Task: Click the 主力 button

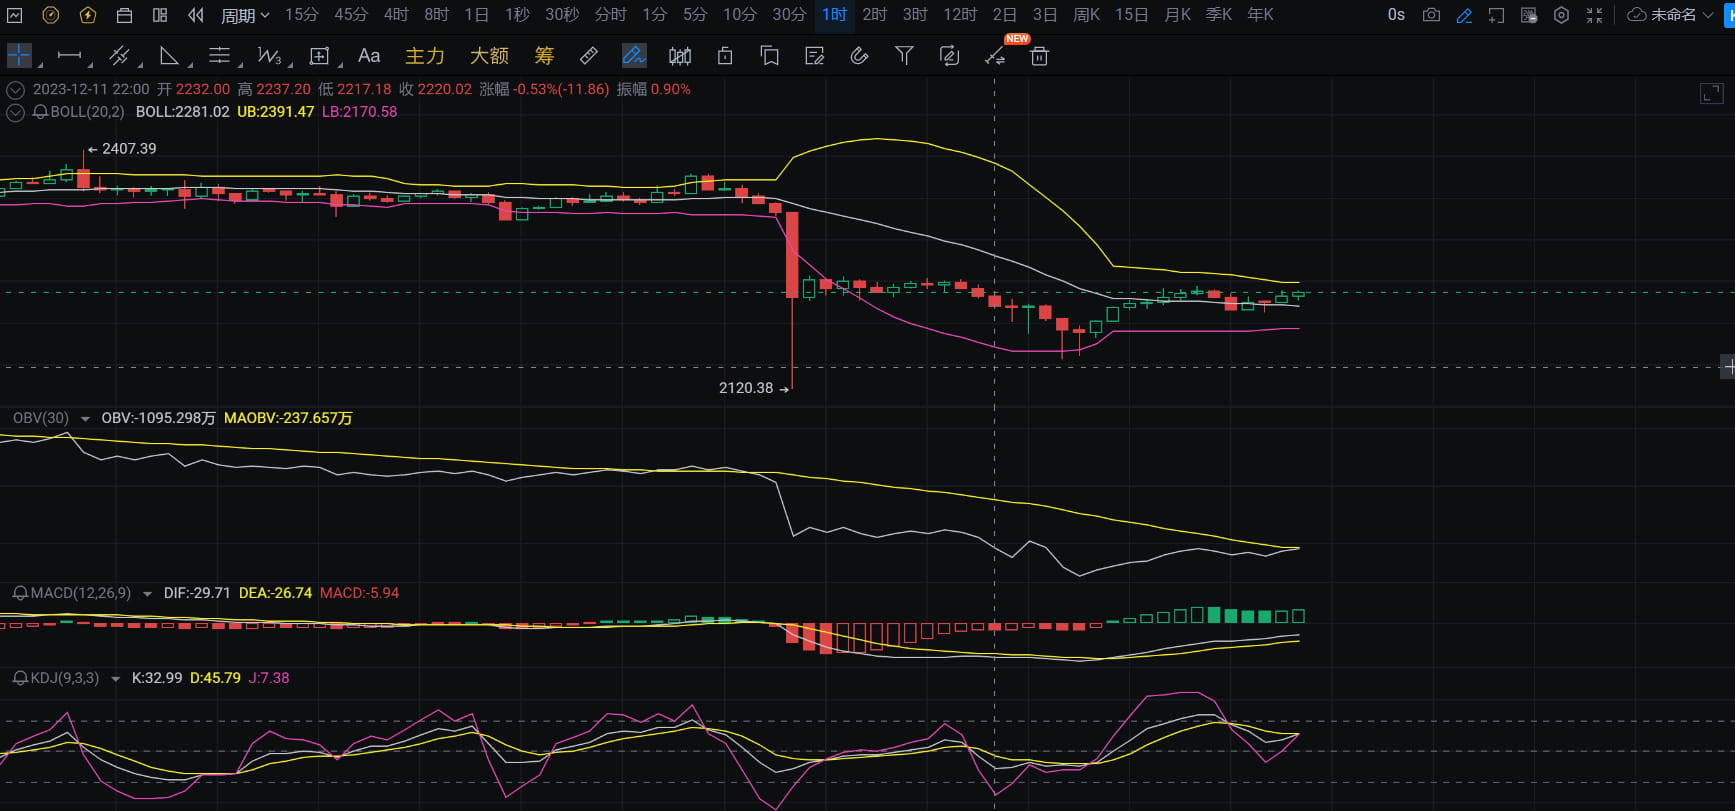Action: [425, 56]
